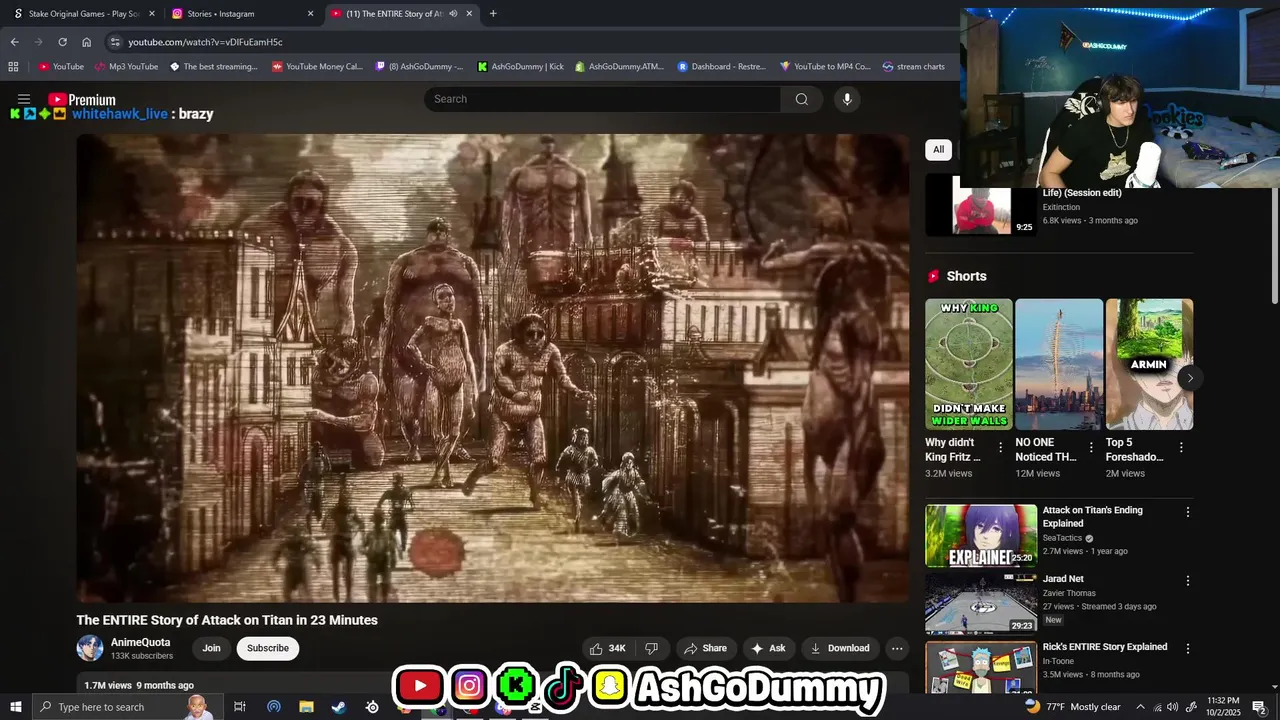
Task: Download the video with Download button
Action: point(840,648)
